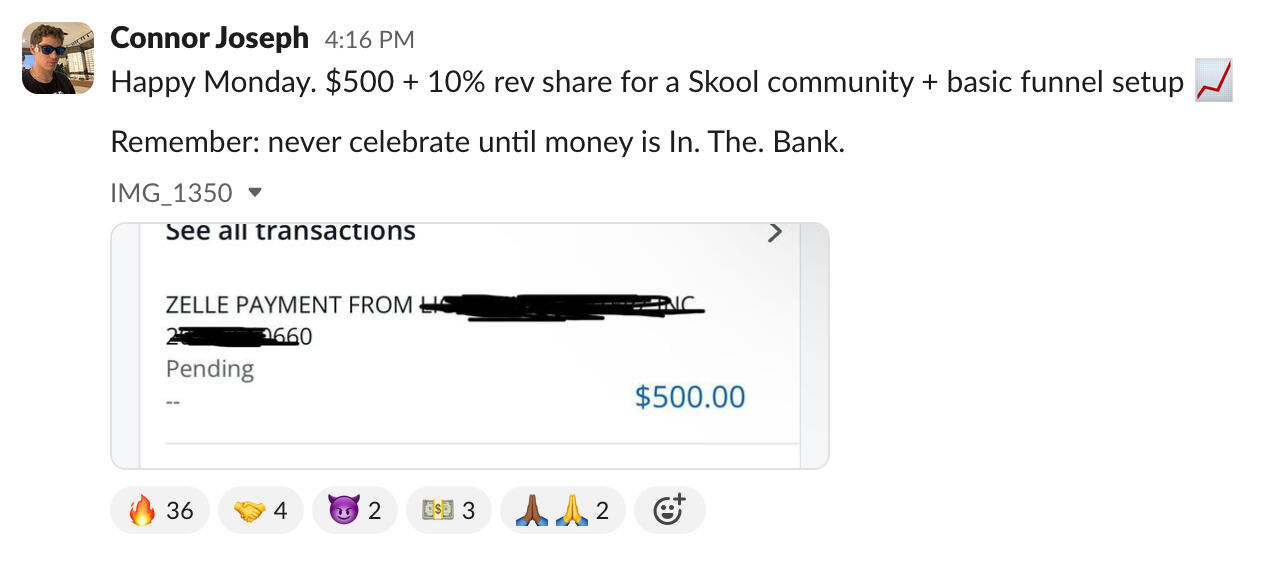Open Connor Joseph's profile from his name
Viewport: 1268px width, 562px height.
(x=209, y=38)
